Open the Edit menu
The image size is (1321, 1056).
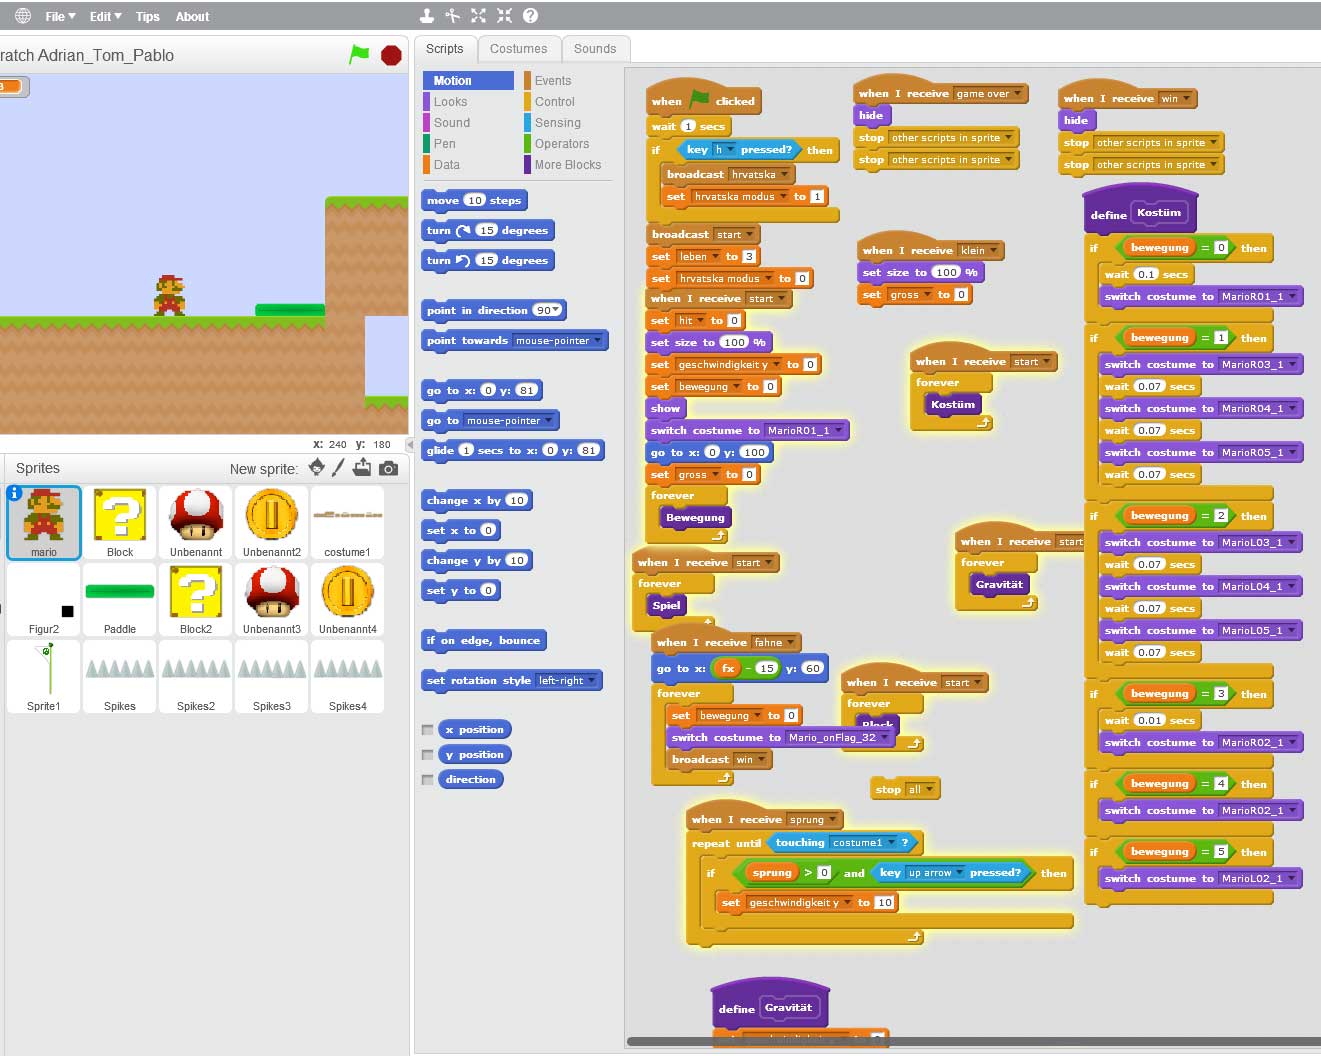point(105,16)
